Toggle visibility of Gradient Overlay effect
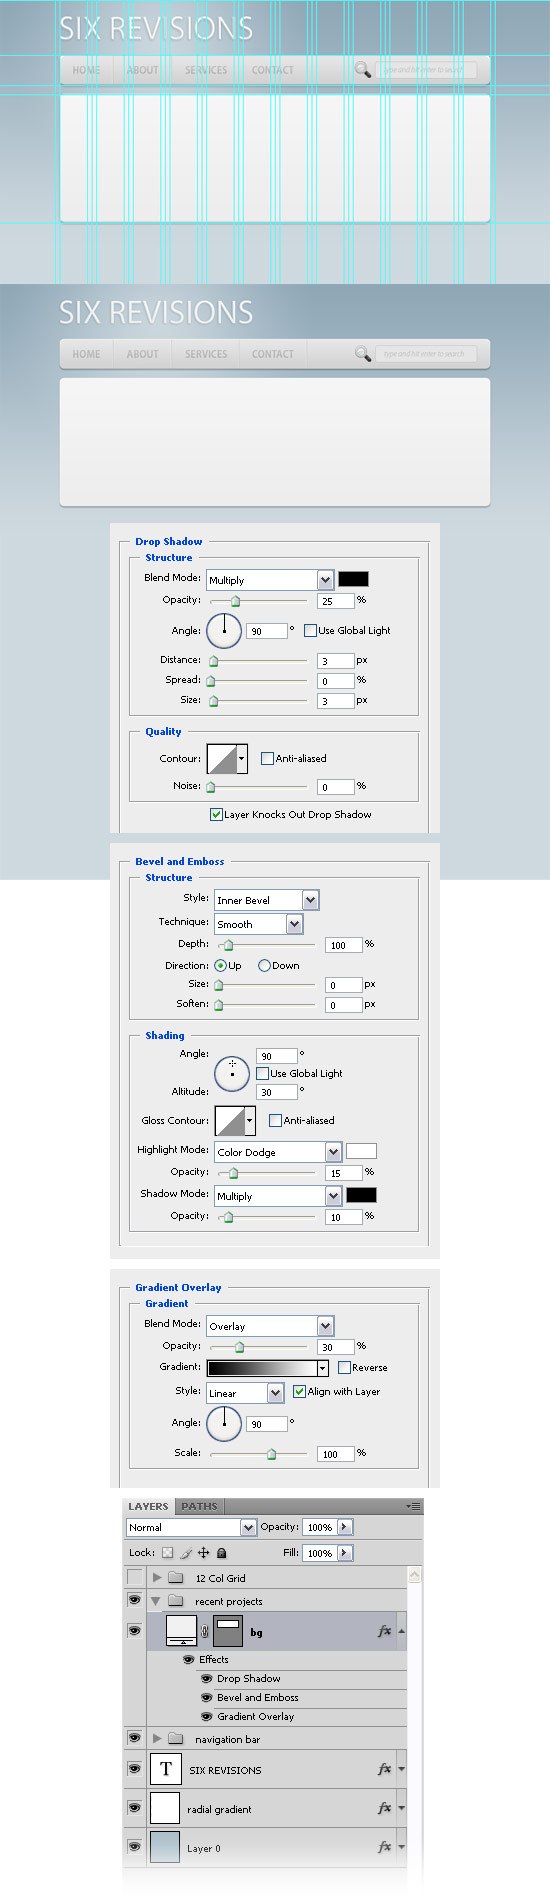The image size is (550, 1900). (207, 1717)
